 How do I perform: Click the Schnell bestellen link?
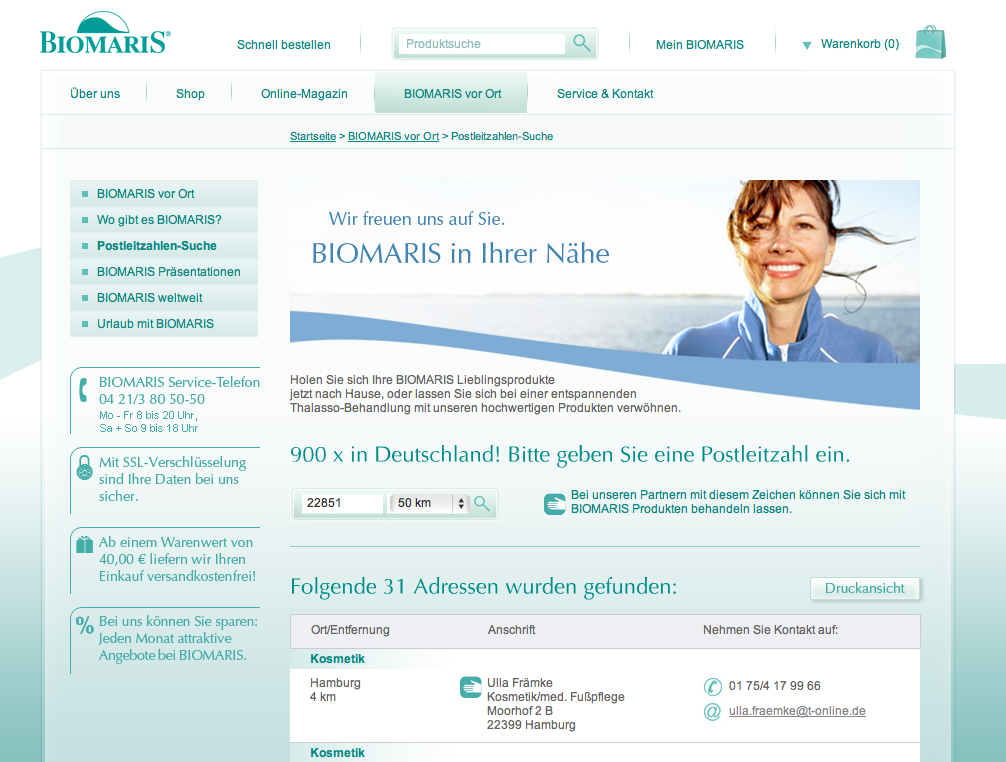click(x=284, y=45)
